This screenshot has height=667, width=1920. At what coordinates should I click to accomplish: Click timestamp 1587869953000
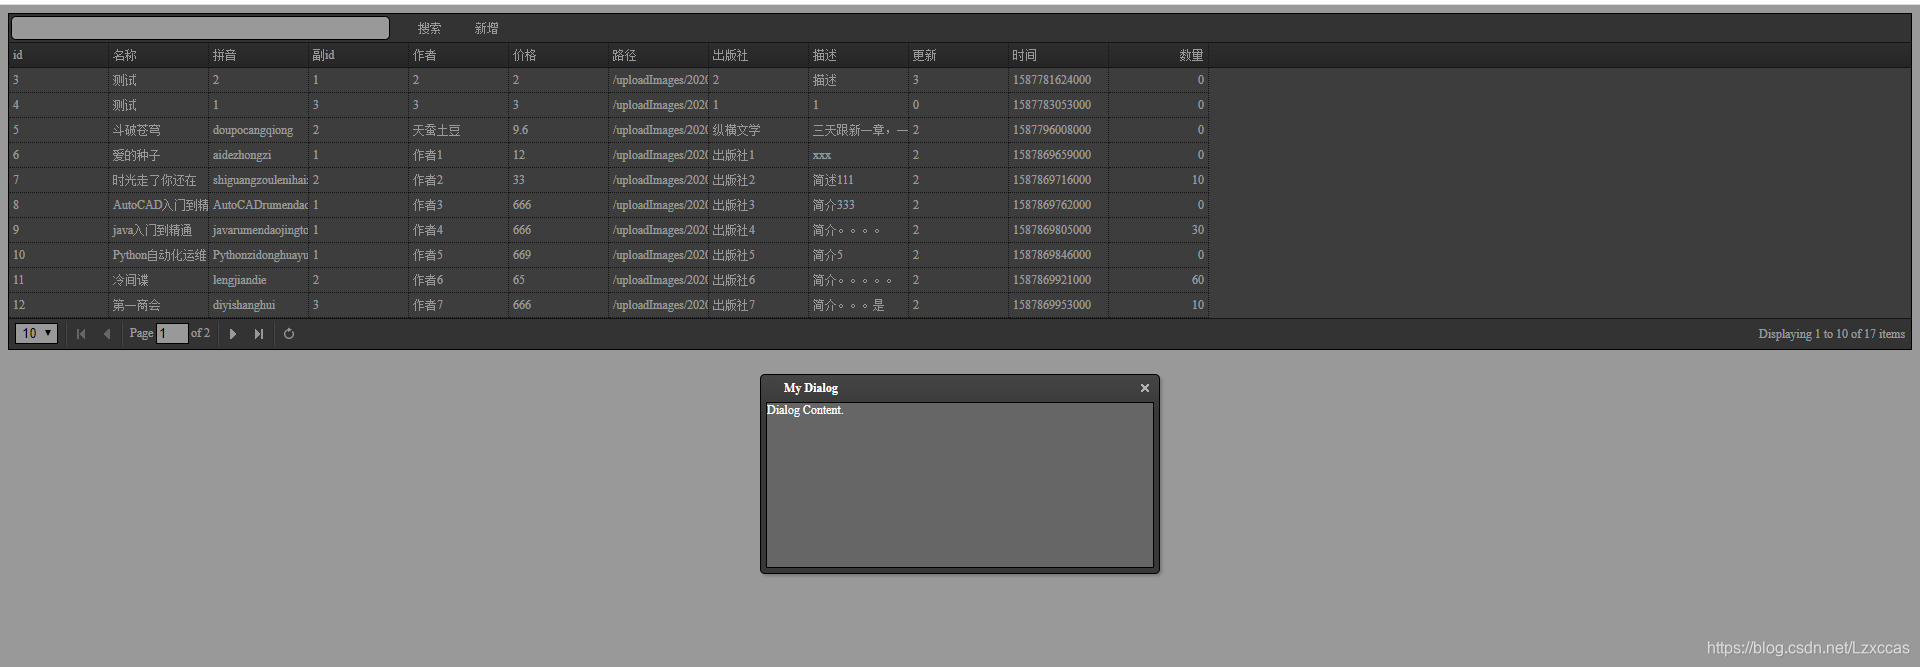tap(1058, 305)
